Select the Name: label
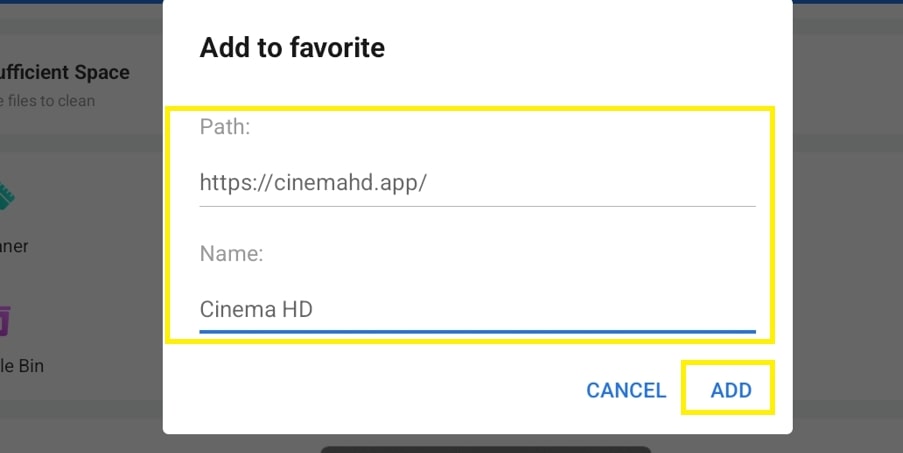The width and height of the screenshot is (903, 453). click(232, 253)
